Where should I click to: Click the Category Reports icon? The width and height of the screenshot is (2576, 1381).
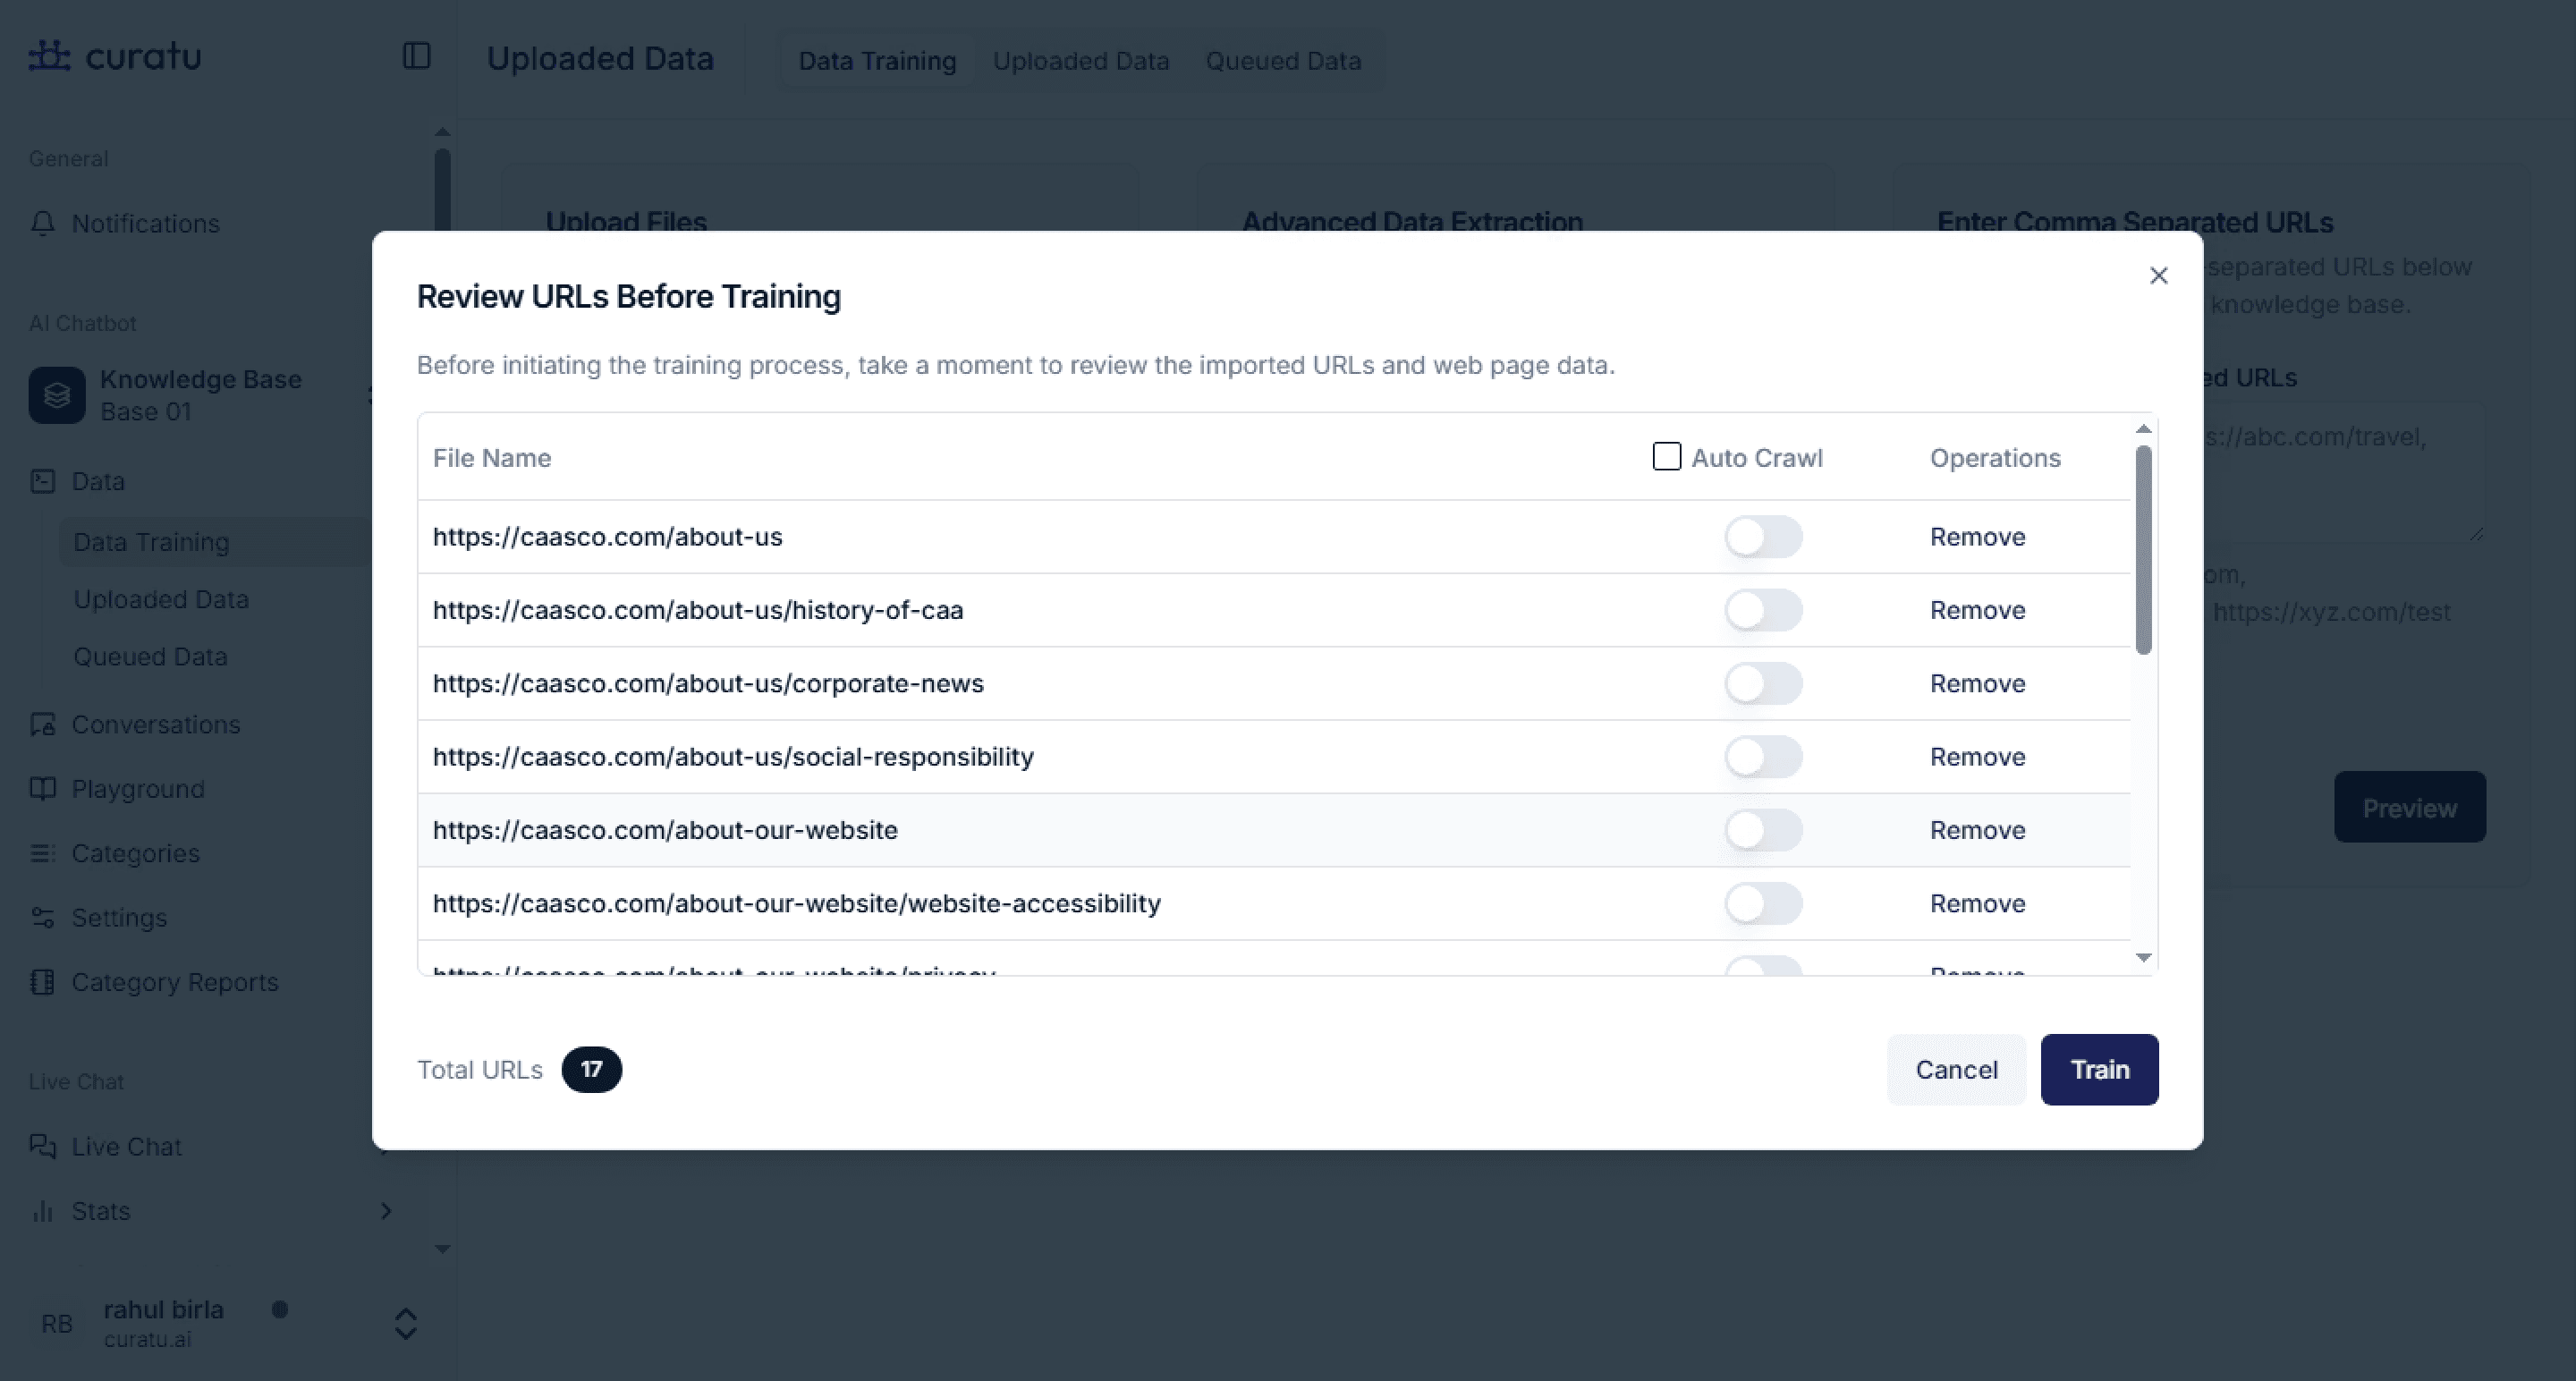tap(42, 982)
